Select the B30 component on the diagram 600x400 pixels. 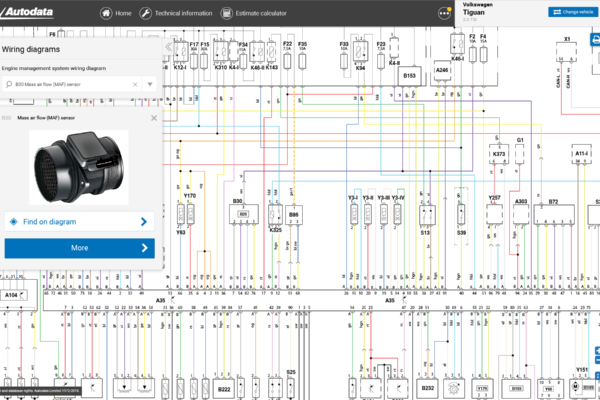coord(243,214)
